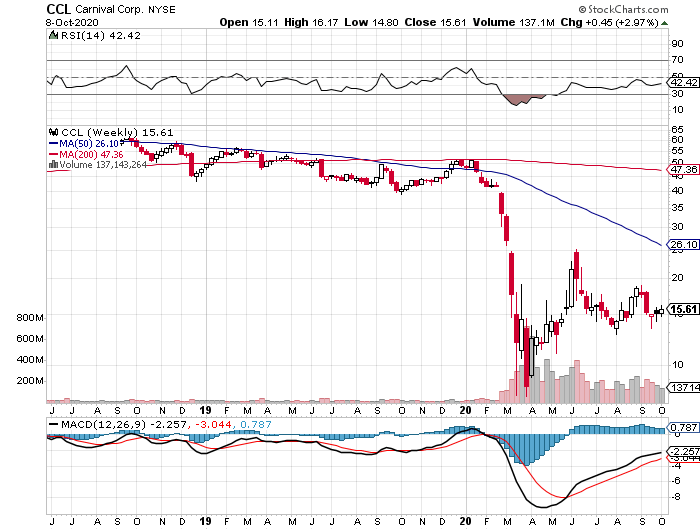Click the Chg +0.45 (+2.97%) value
Image resolution: width=700 pixels, height=530 pixels.
[609, 22]
